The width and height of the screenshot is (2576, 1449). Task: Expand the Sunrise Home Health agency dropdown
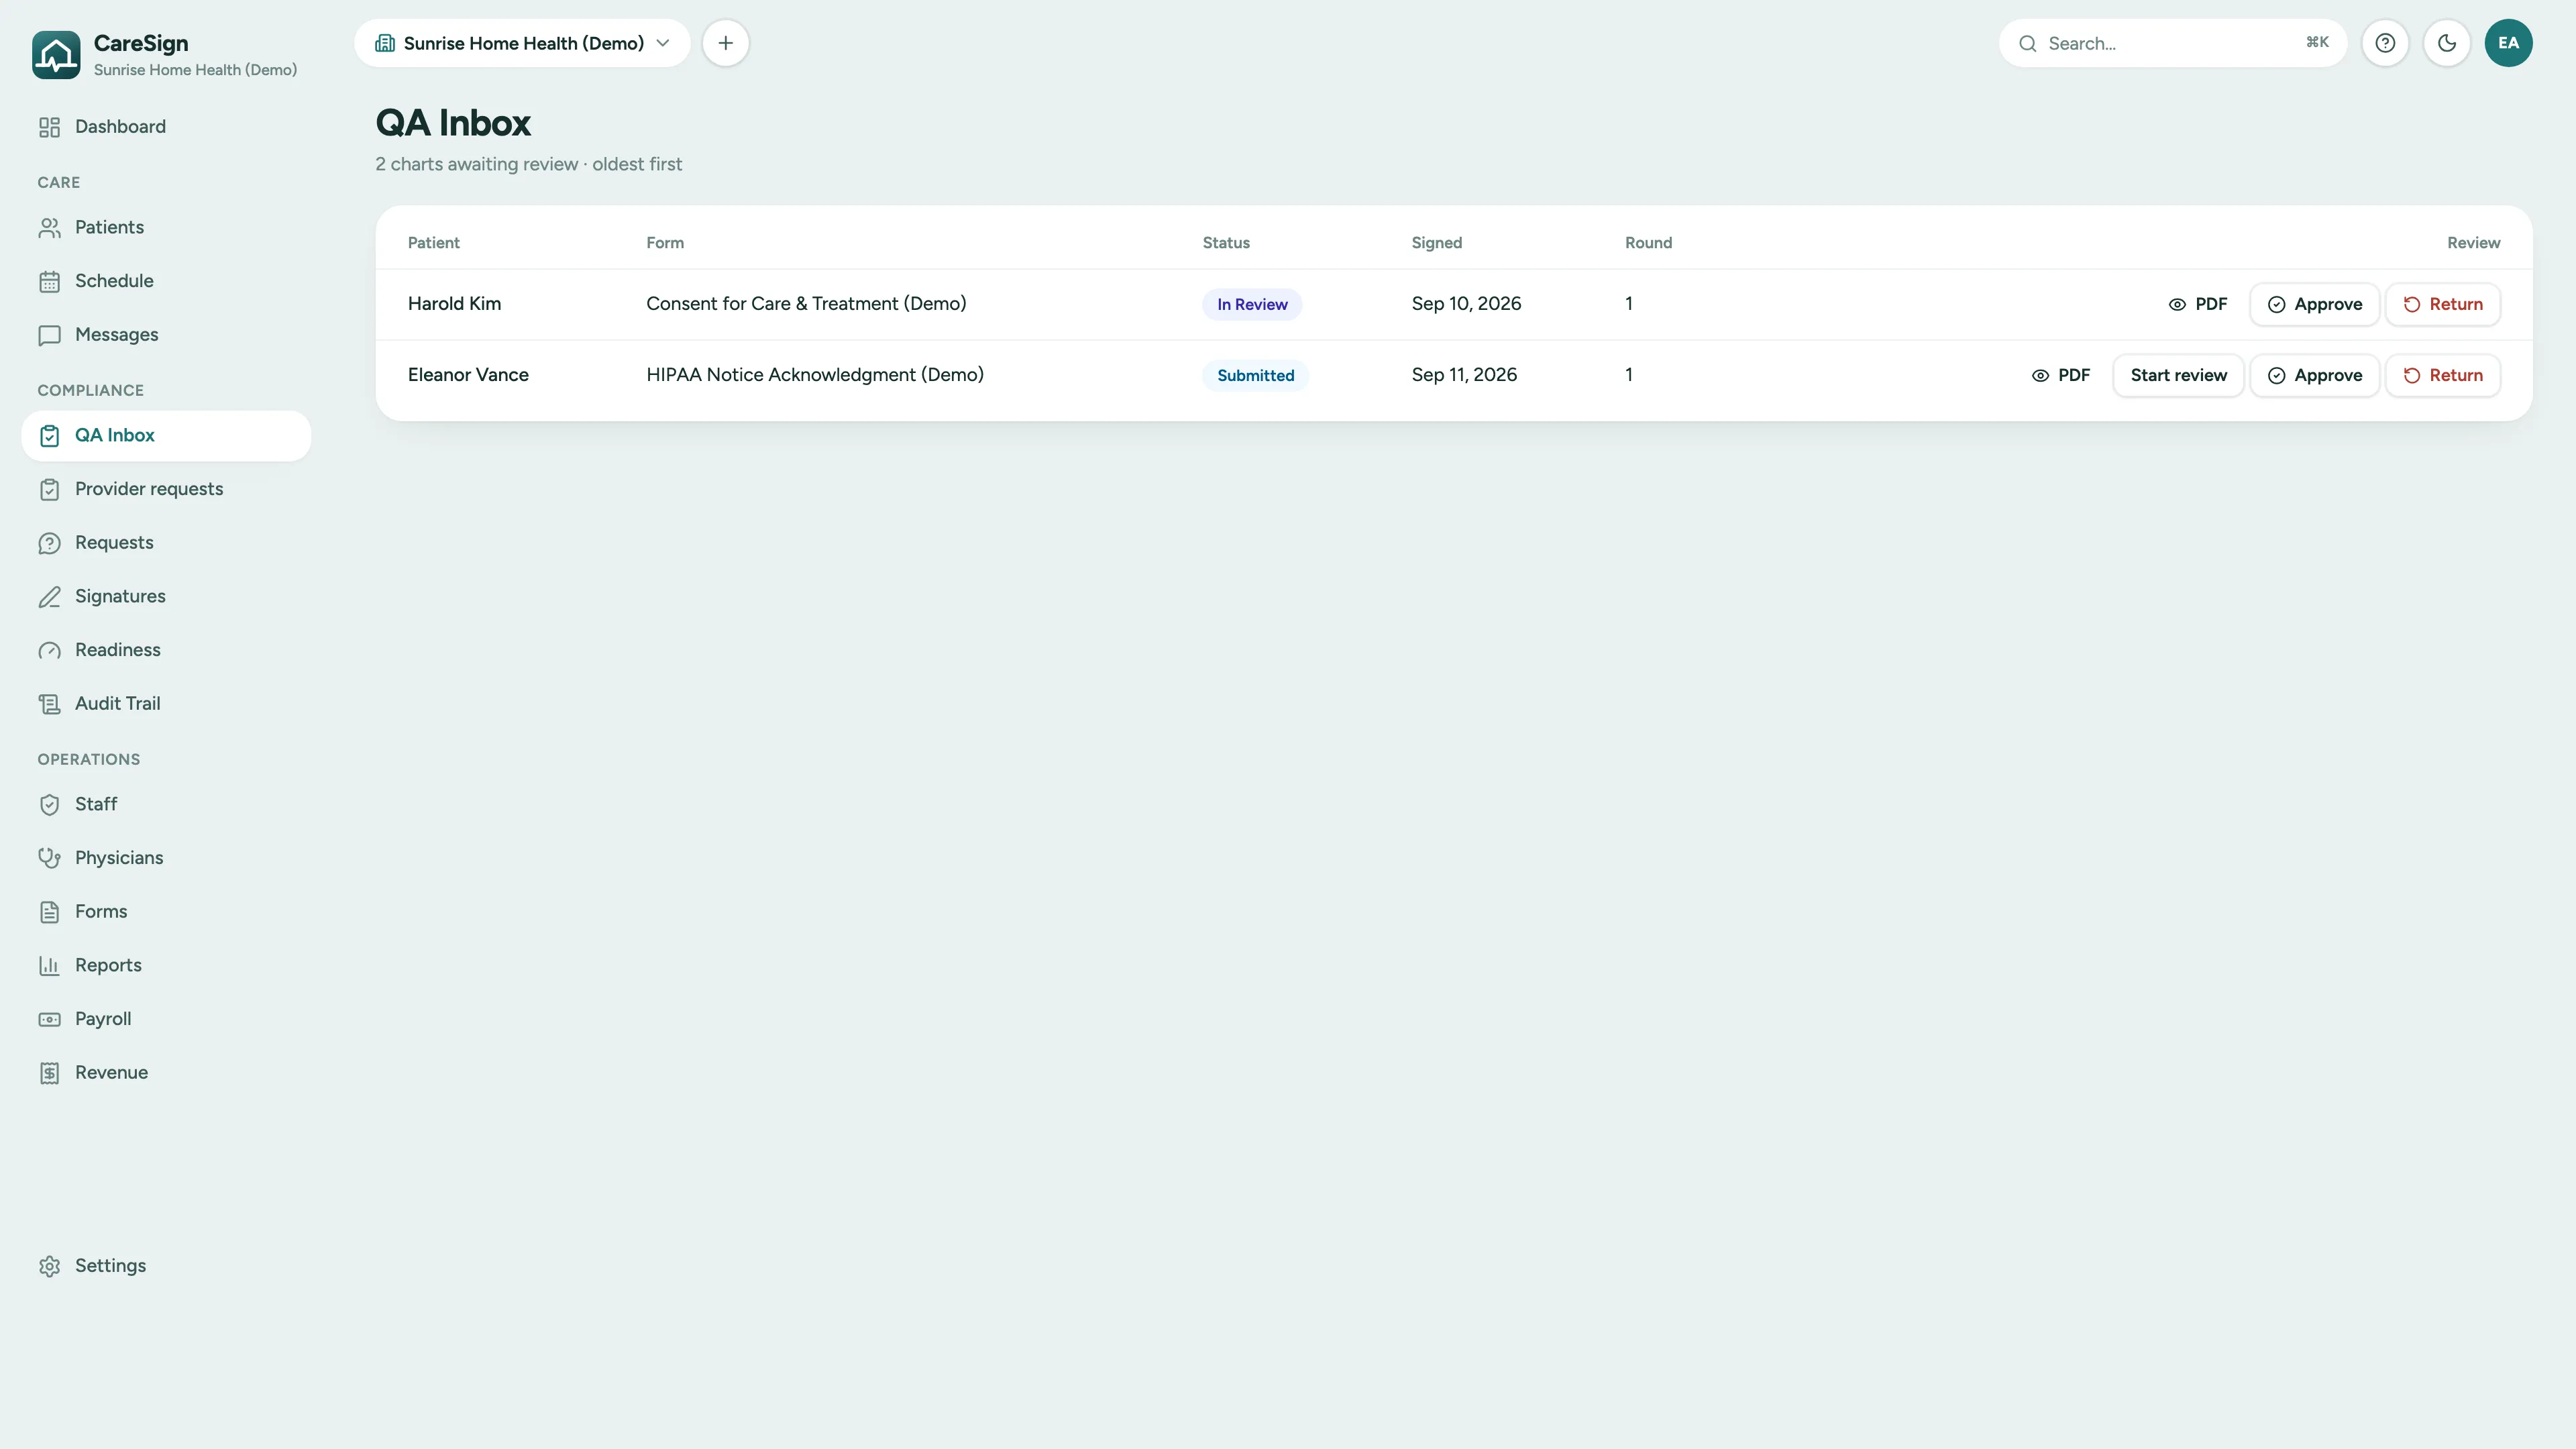(522, 43)
